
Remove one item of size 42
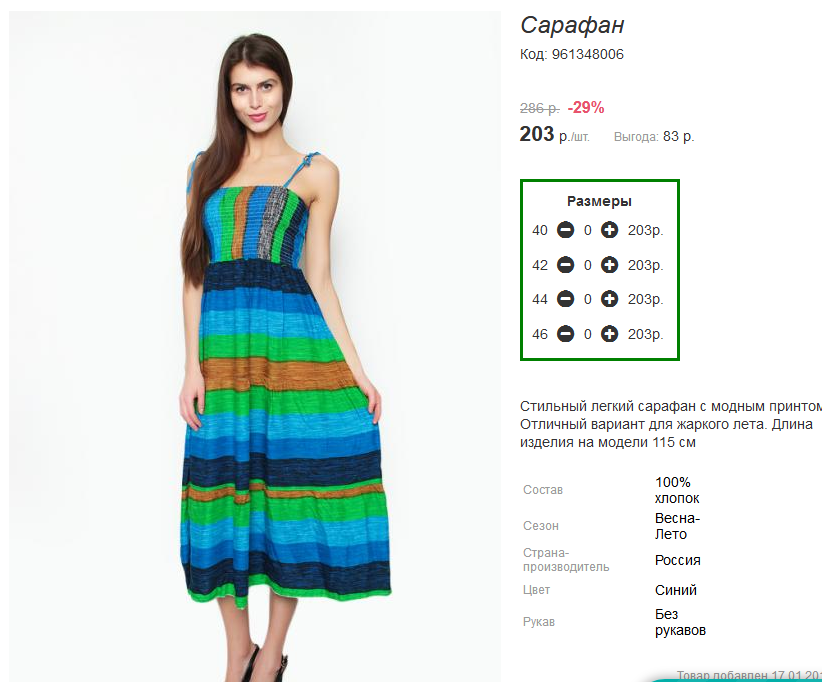(x=565, y=265)
